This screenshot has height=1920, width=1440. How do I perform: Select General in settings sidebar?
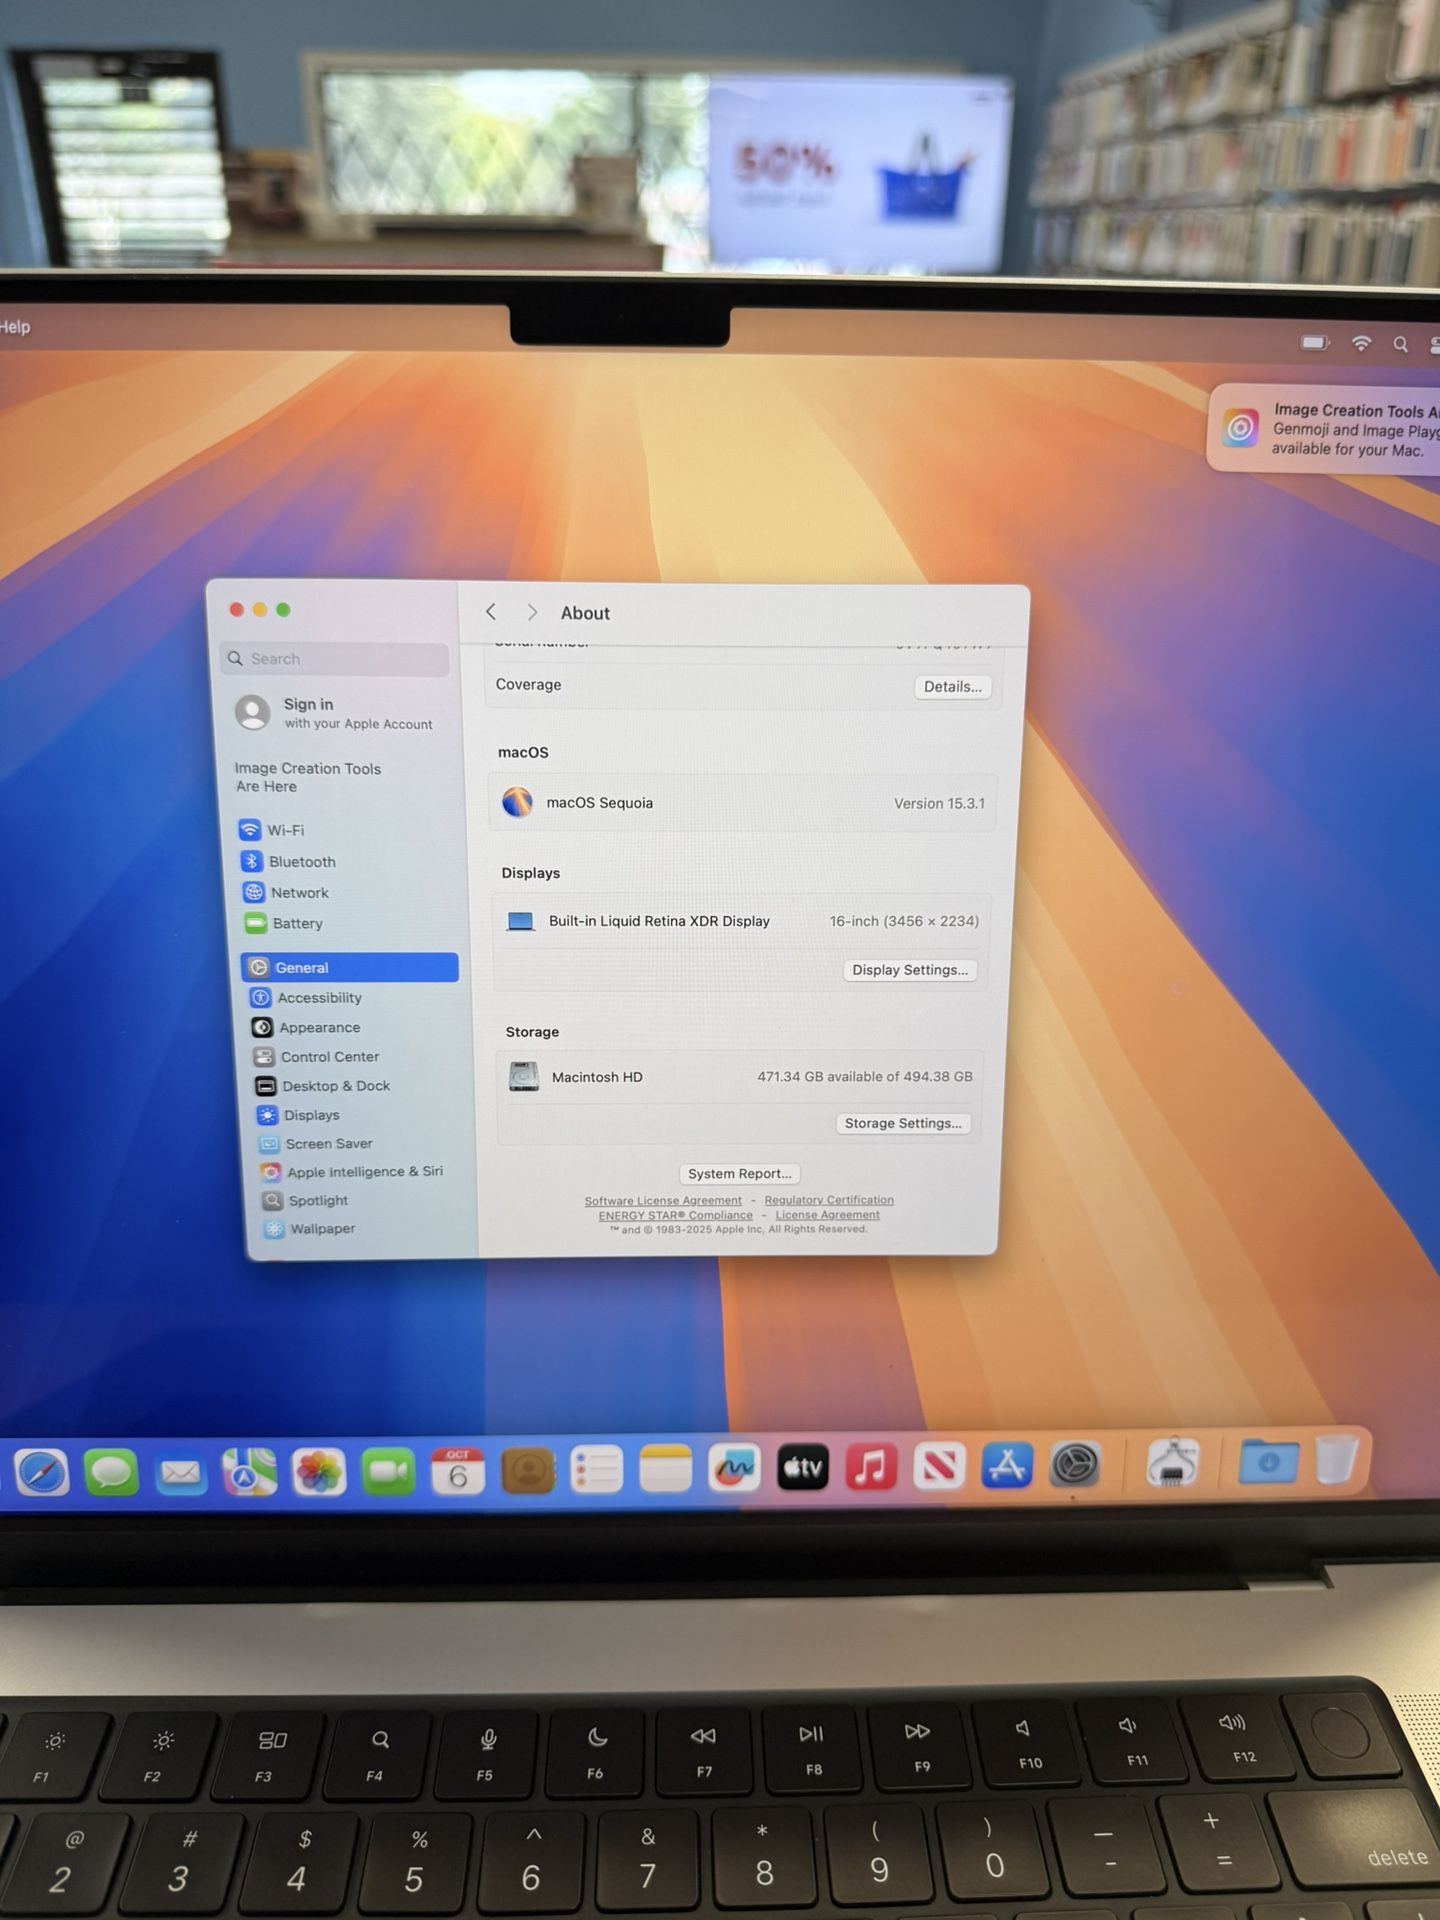(x=350, y=967)
